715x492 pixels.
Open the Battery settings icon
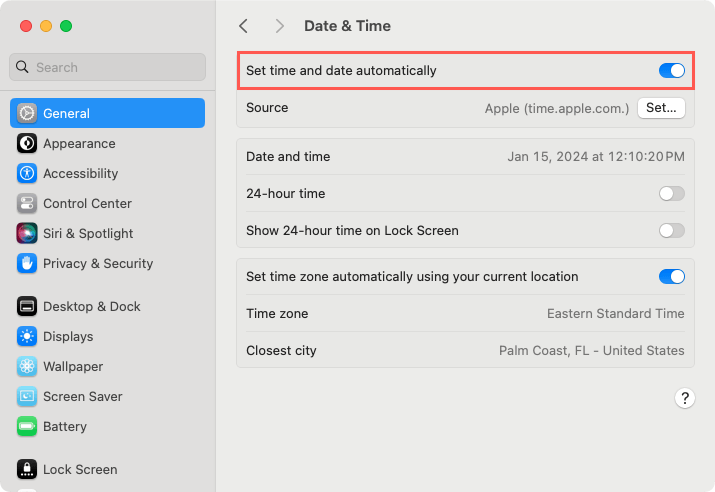(x=27, y=426)
